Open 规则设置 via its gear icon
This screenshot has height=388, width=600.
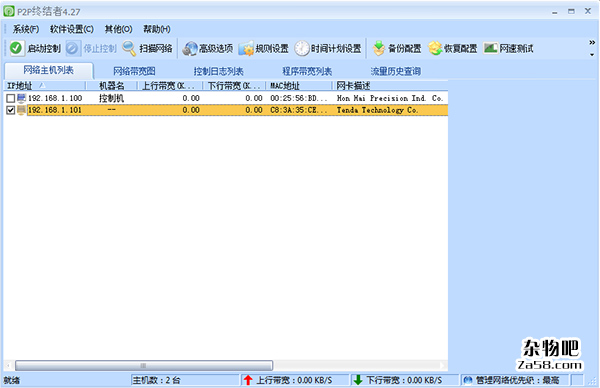(246, 49)
